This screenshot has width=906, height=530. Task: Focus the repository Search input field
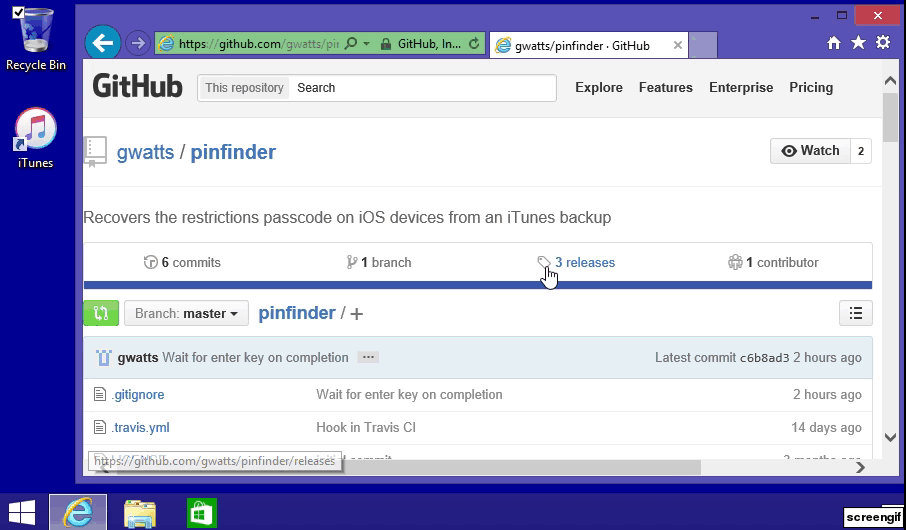click(422, 88)
